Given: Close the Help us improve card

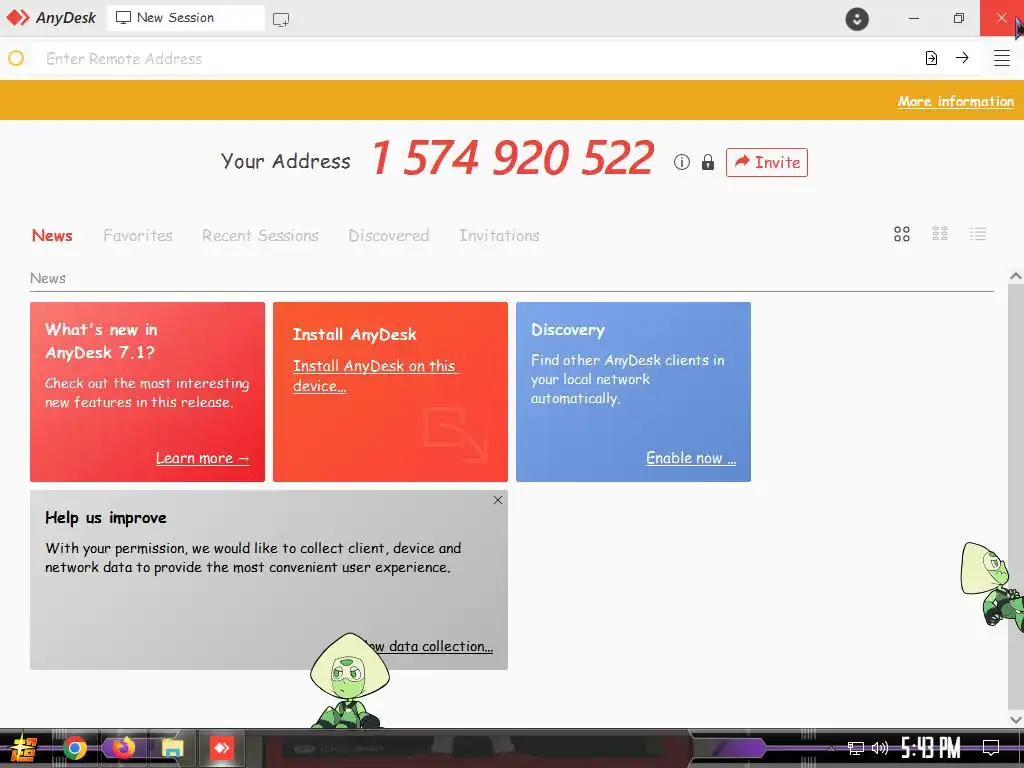Looking at the screenshot, I should coord(498,500).
